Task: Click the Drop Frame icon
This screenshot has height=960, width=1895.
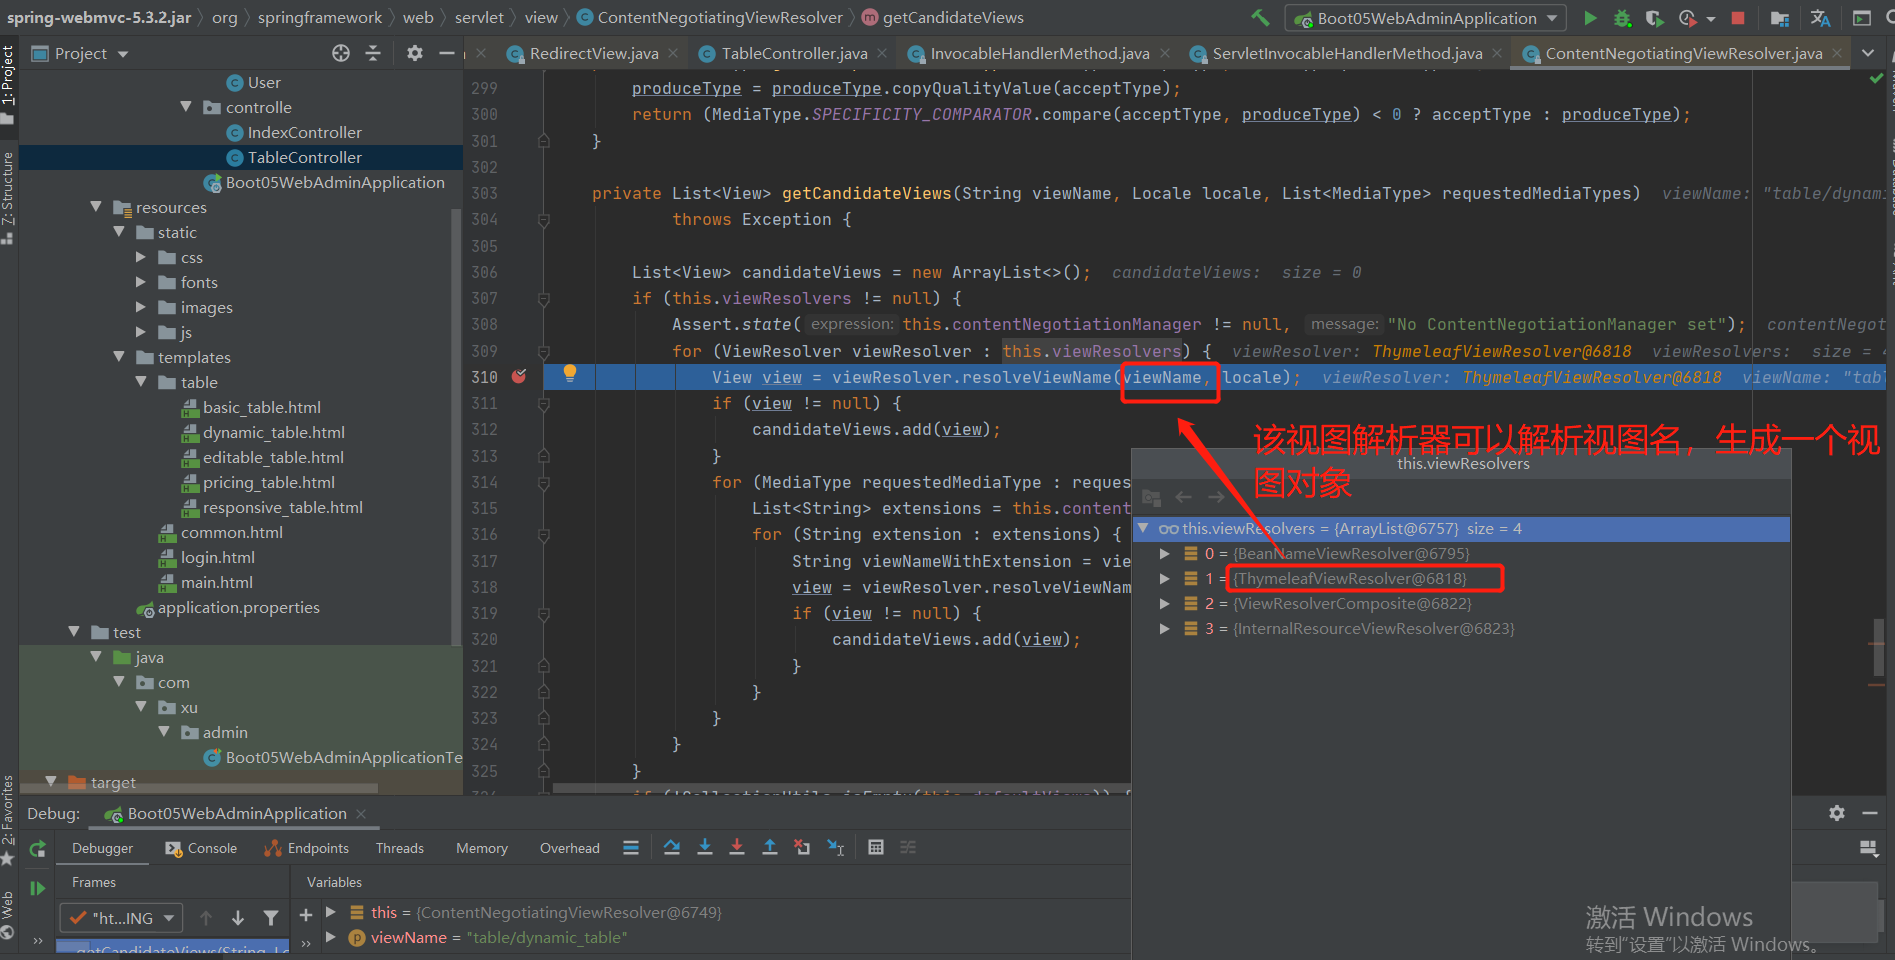Action: click(802, 847)
